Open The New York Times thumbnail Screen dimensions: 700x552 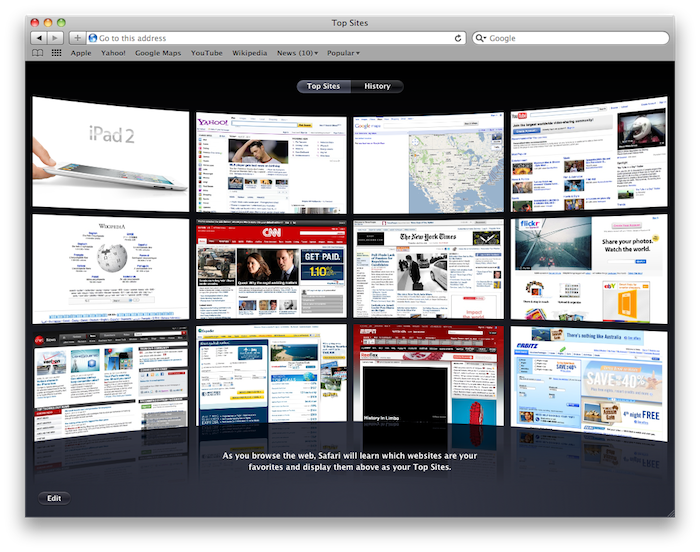429,269
